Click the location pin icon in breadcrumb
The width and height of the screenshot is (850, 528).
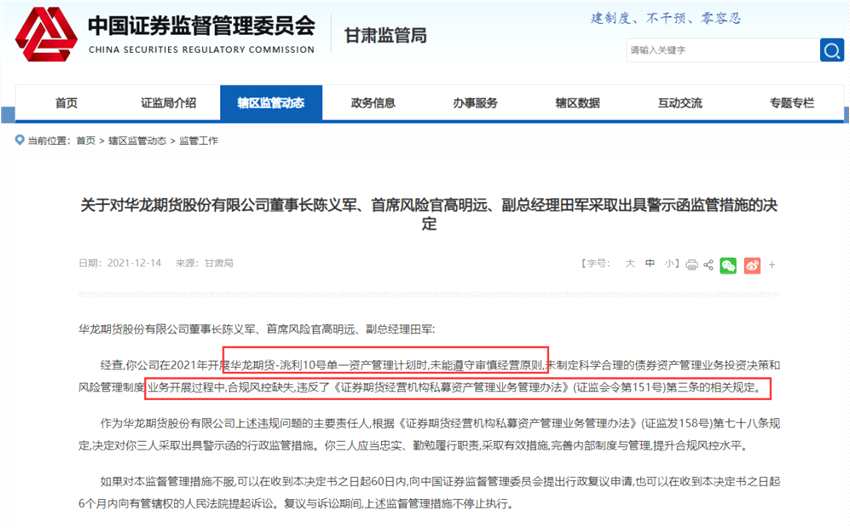pyautogui.click(x=20, y=140)
